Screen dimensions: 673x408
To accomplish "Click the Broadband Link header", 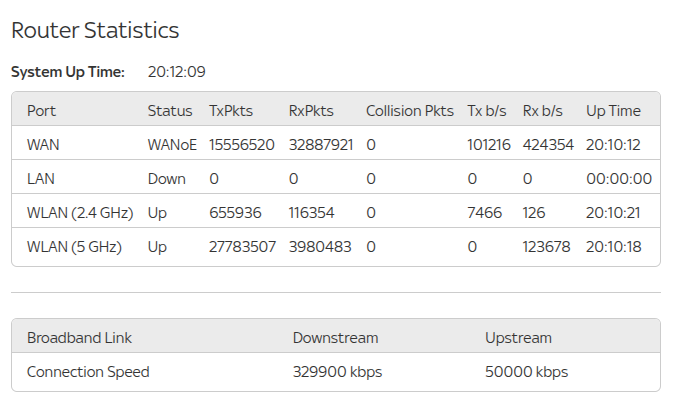I will pyautogui.click(x=79, y=338).
